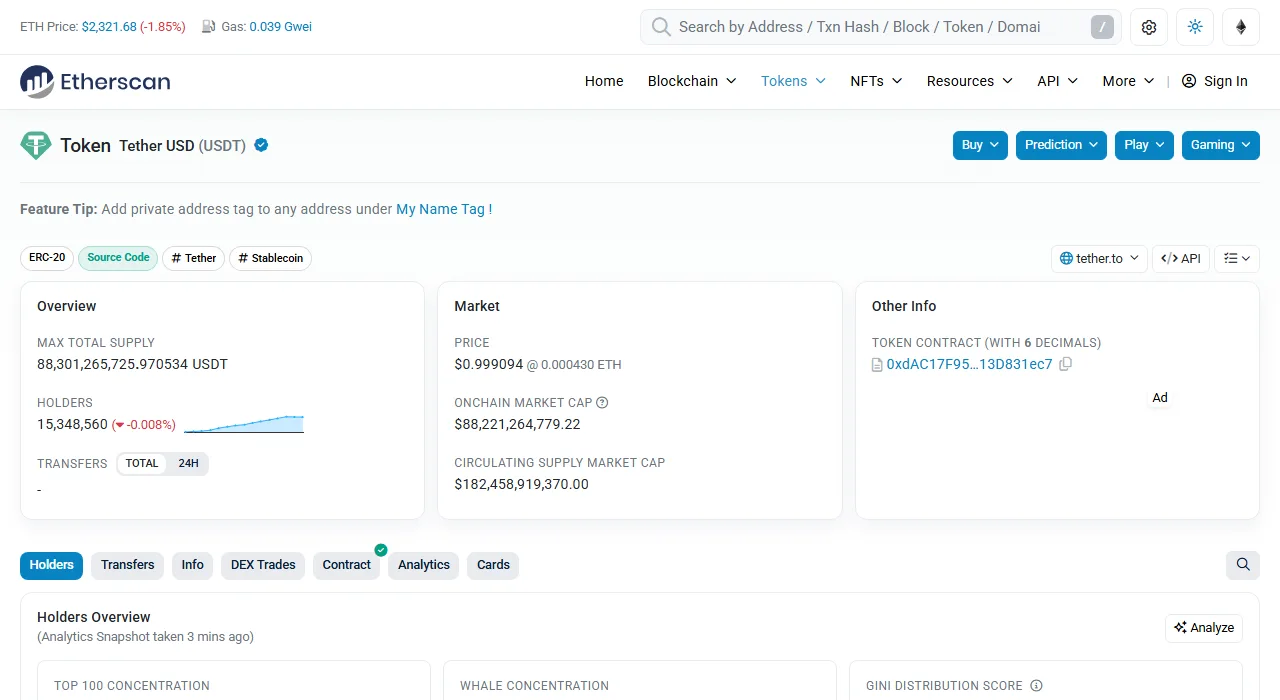Click the Tether token logo
The image size is (1280, 700).
coord(36,145)
